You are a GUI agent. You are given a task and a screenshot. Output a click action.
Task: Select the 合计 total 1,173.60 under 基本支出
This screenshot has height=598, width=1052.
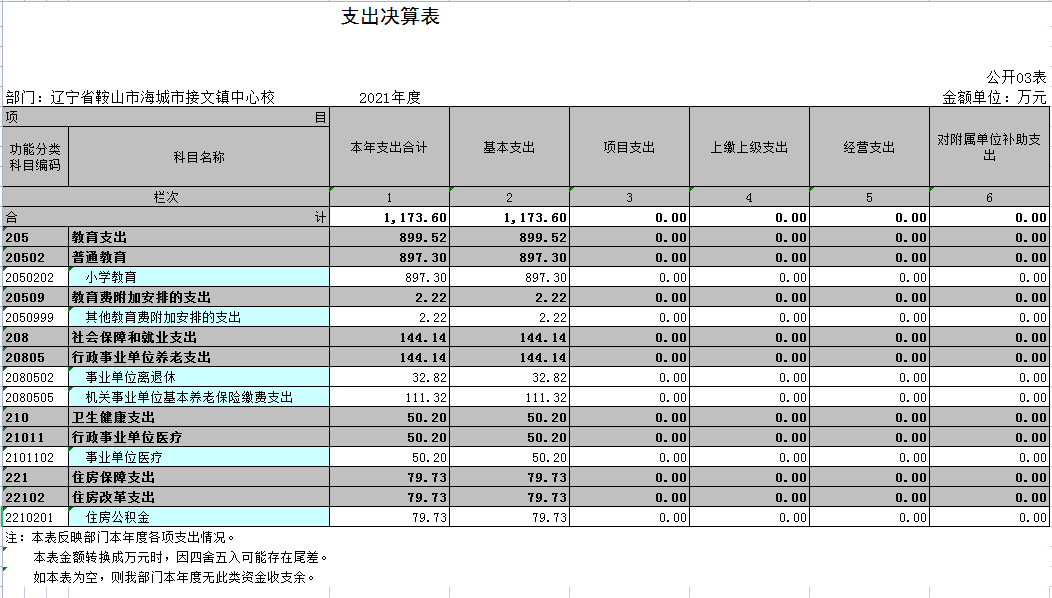[x=509, y=217]
